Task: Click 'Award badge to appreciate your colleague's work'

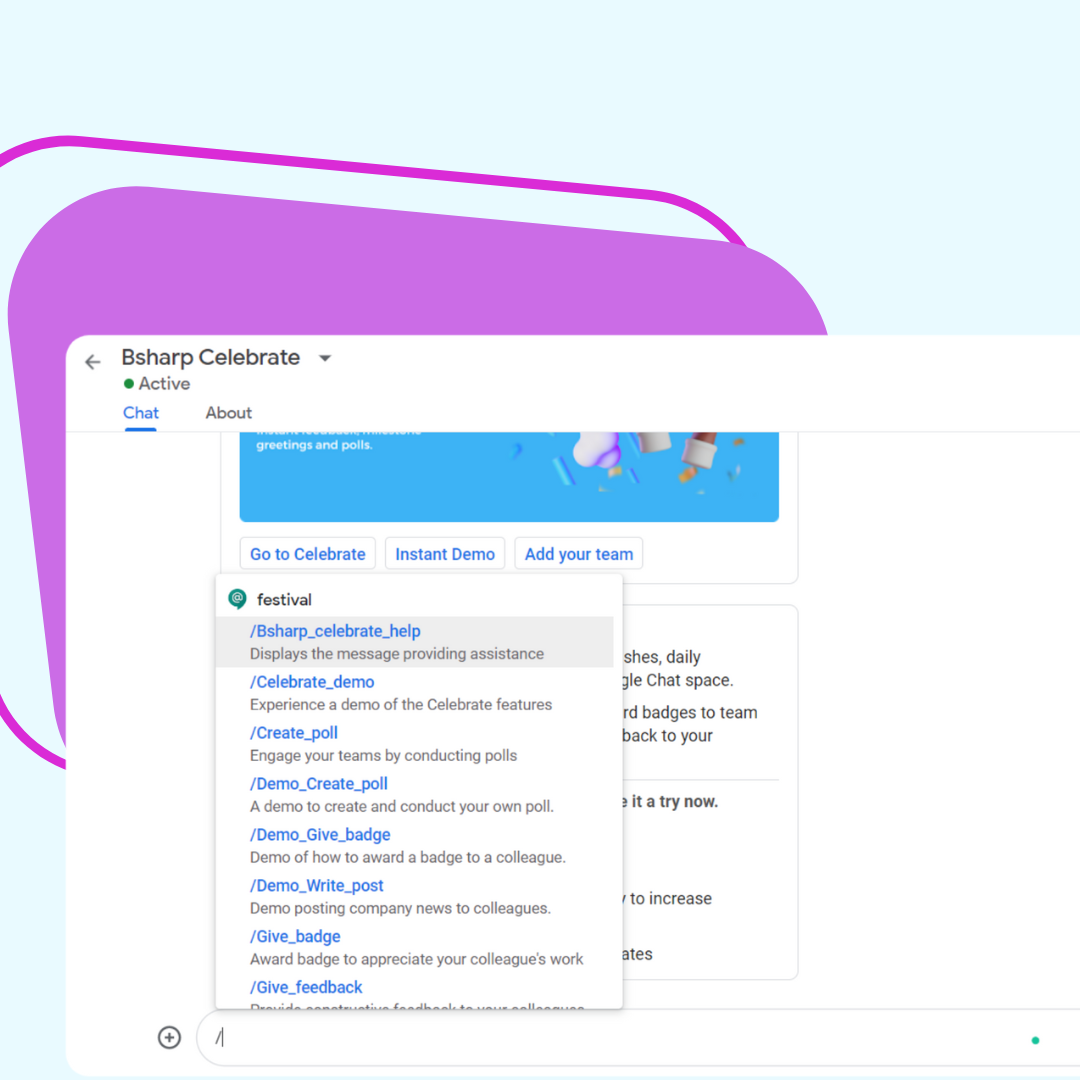Action: (x=416, y=959)
